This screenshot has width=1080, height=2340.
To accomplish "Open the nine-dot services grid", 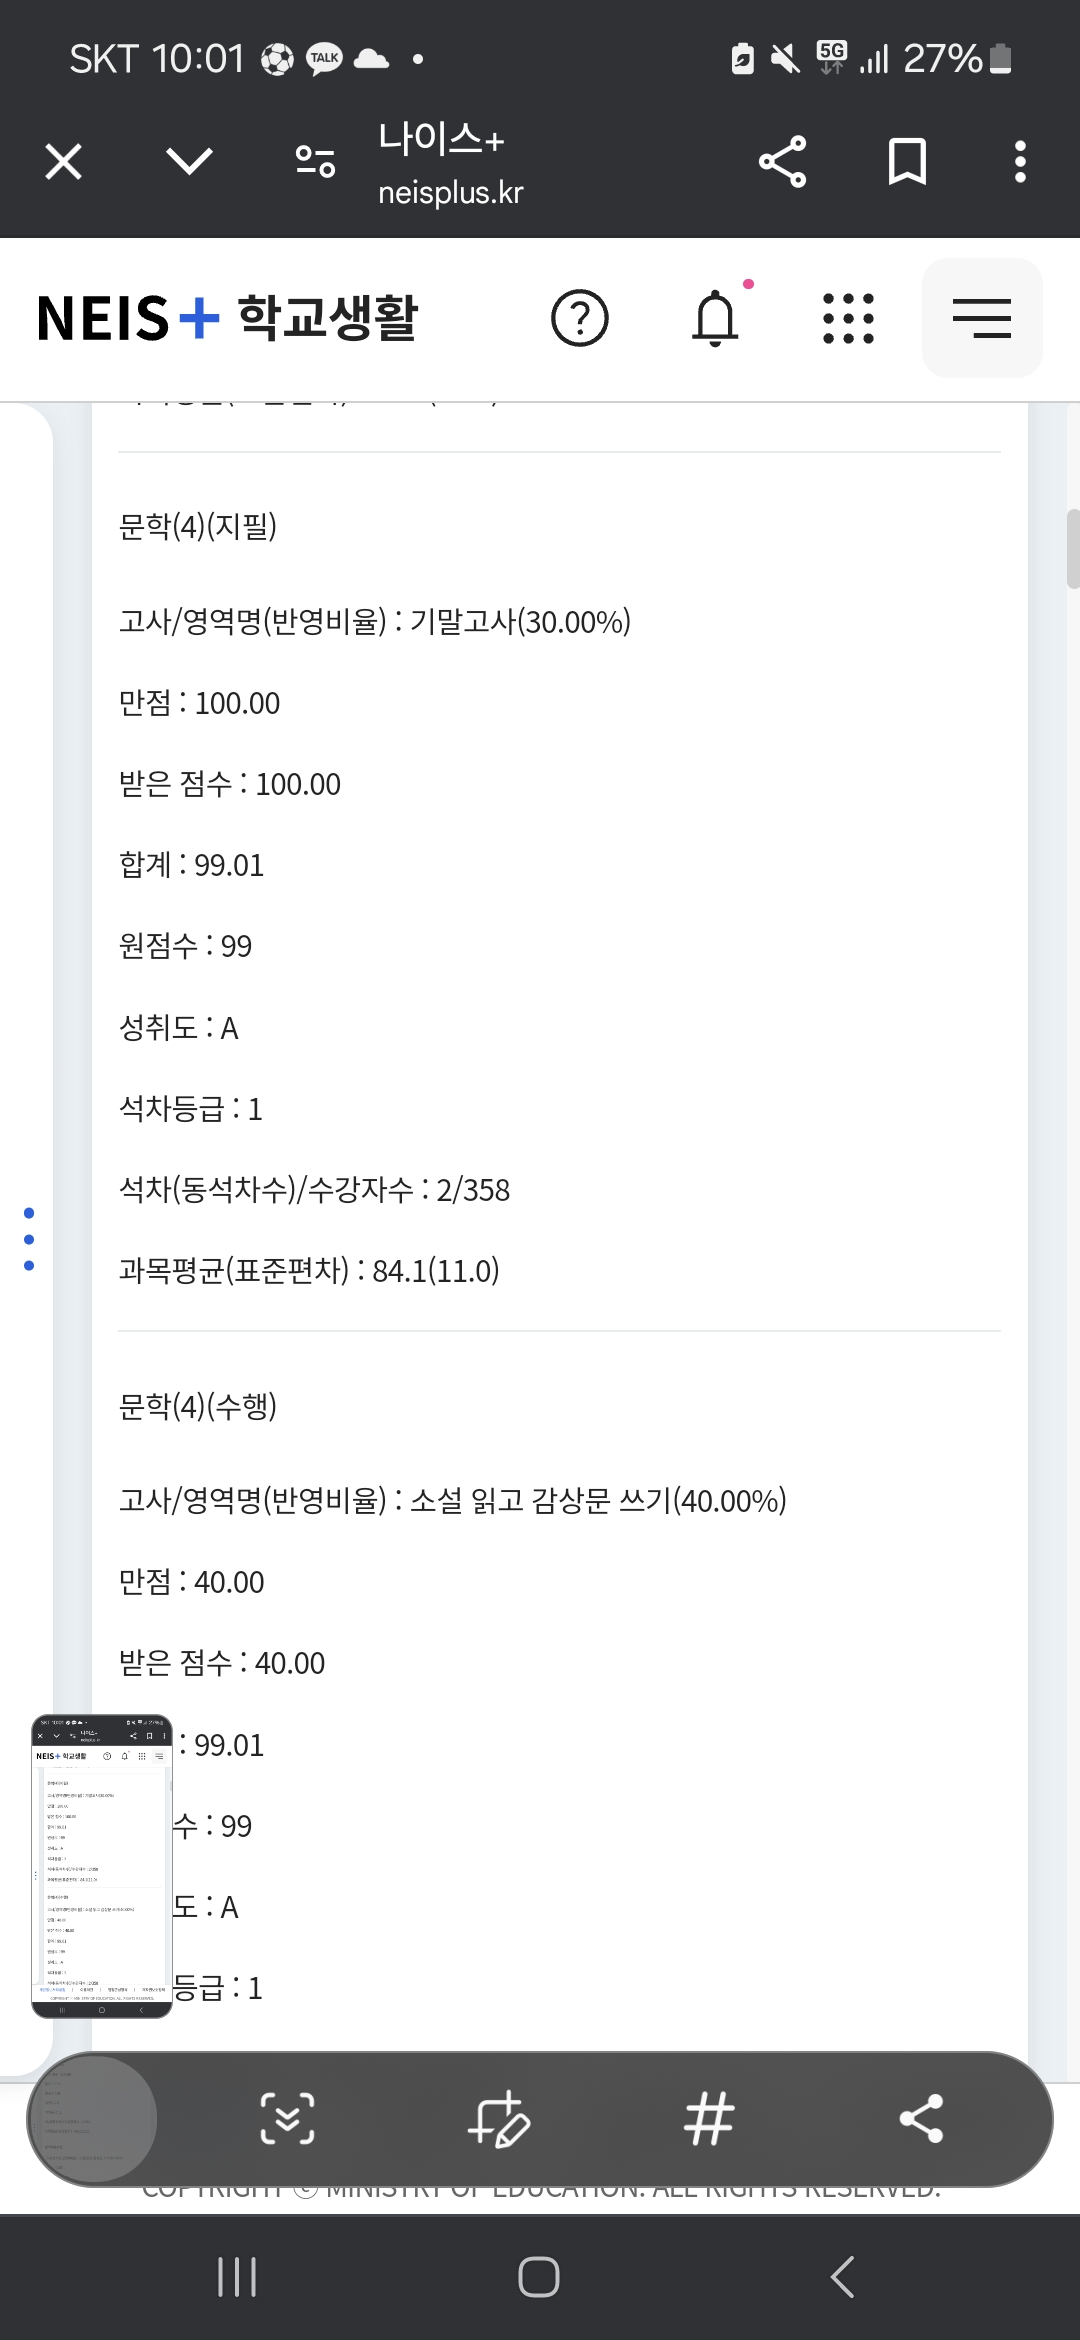I will click(848, 318).
